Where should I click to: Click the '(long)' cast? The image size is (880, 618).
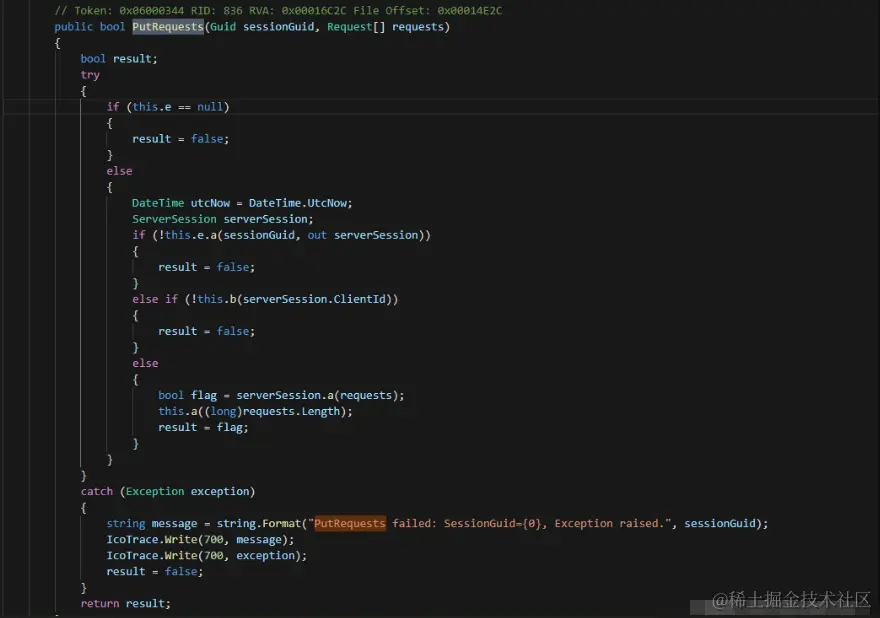pos(223,411)
